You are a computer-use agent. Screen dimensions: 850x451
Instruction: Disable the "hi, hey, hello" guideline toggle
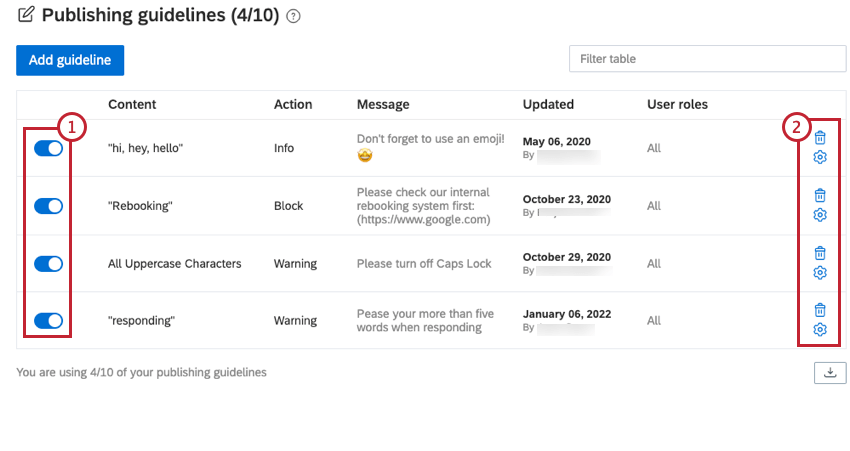(48, 149)
